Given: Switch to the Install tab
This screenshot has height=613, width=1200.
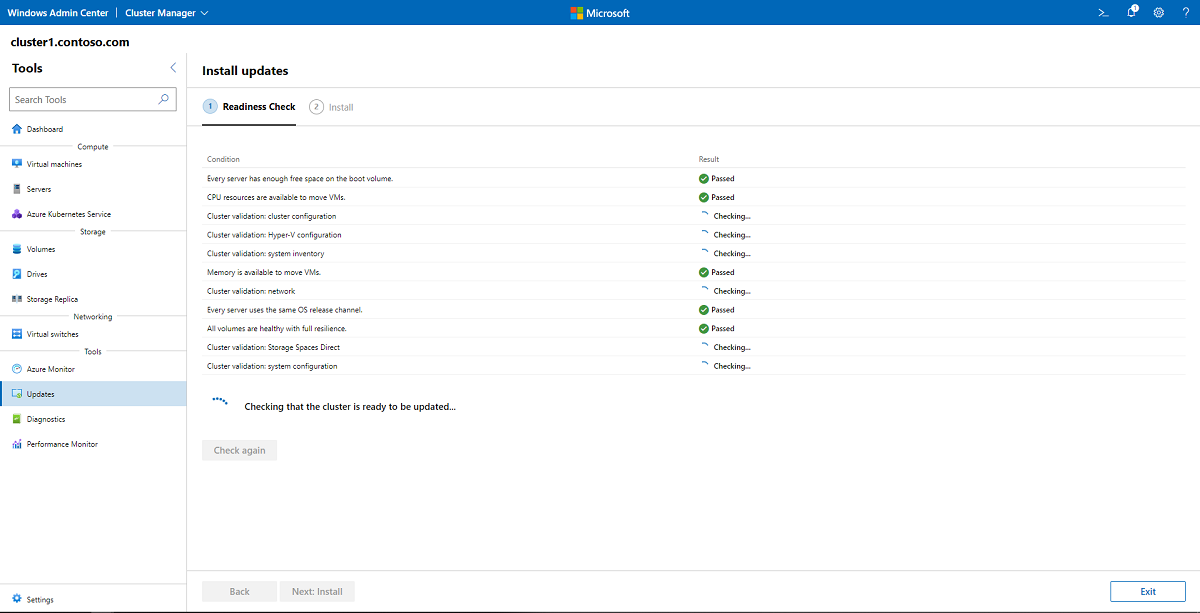Looking at the screenshot, I should point(331,106).
